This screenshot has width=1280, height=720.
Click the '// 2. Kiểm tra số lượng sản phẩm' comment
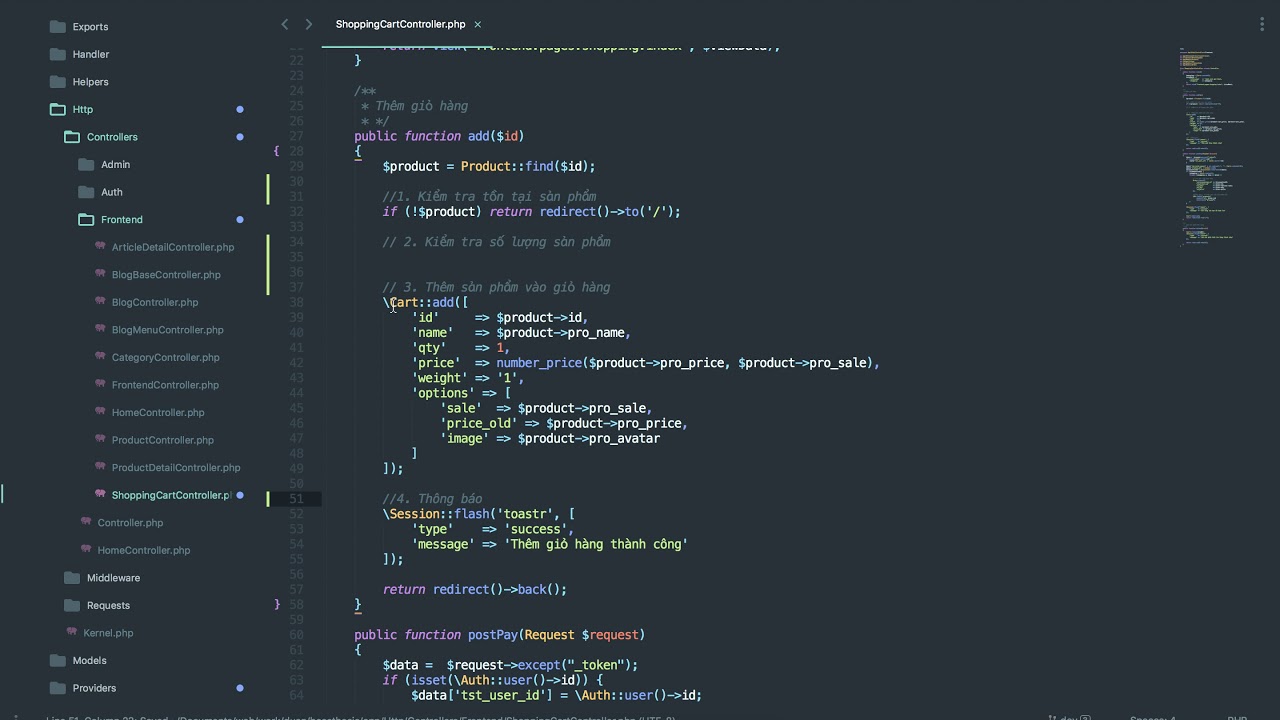tap(496, 242)
